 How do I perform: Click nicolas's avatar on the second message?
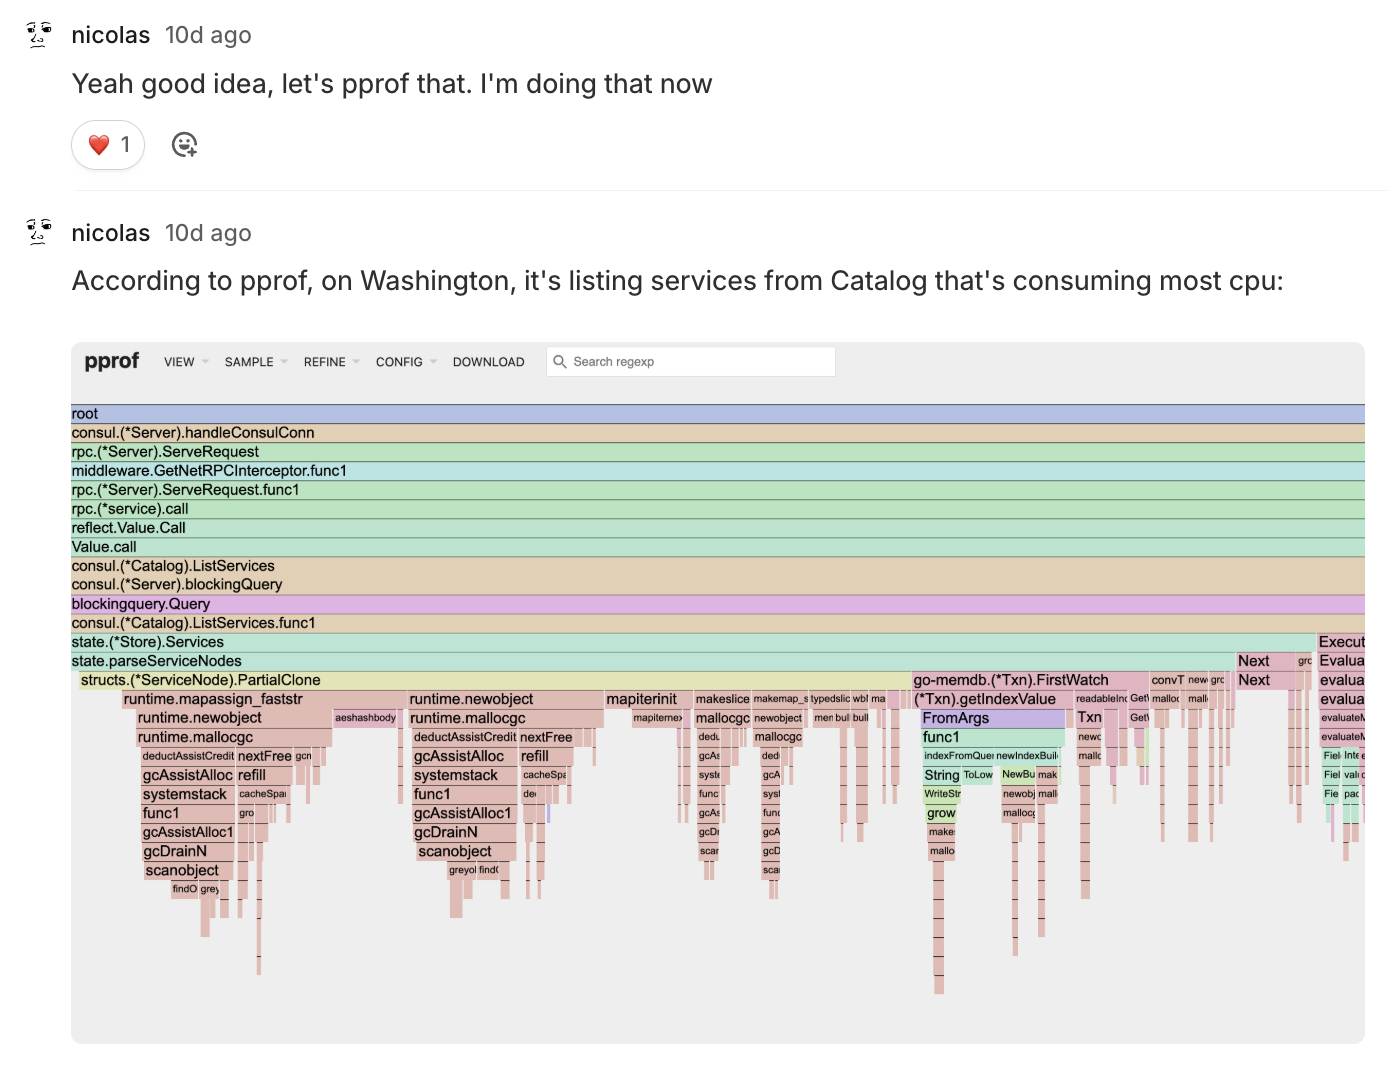pos(39,233)
